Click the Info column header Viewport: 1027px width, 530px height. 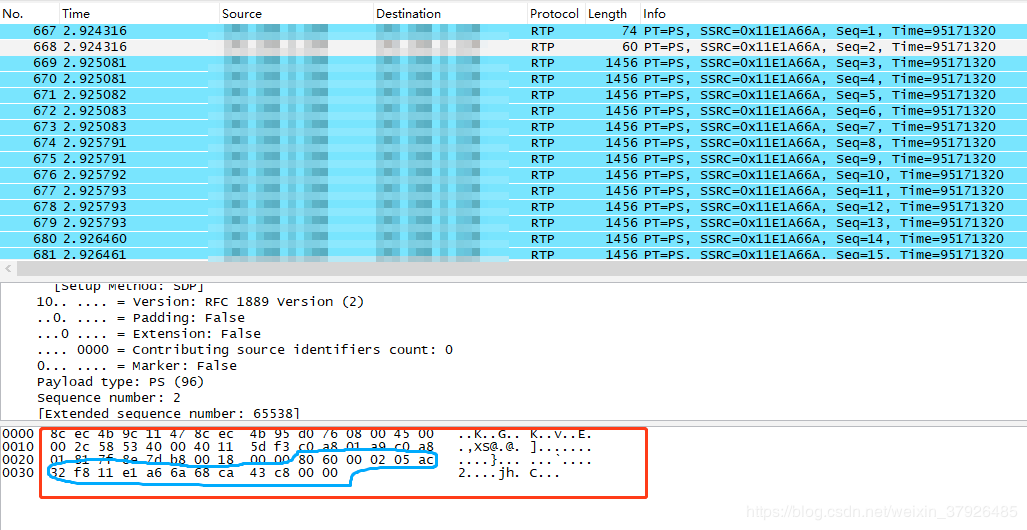(833, 14)
